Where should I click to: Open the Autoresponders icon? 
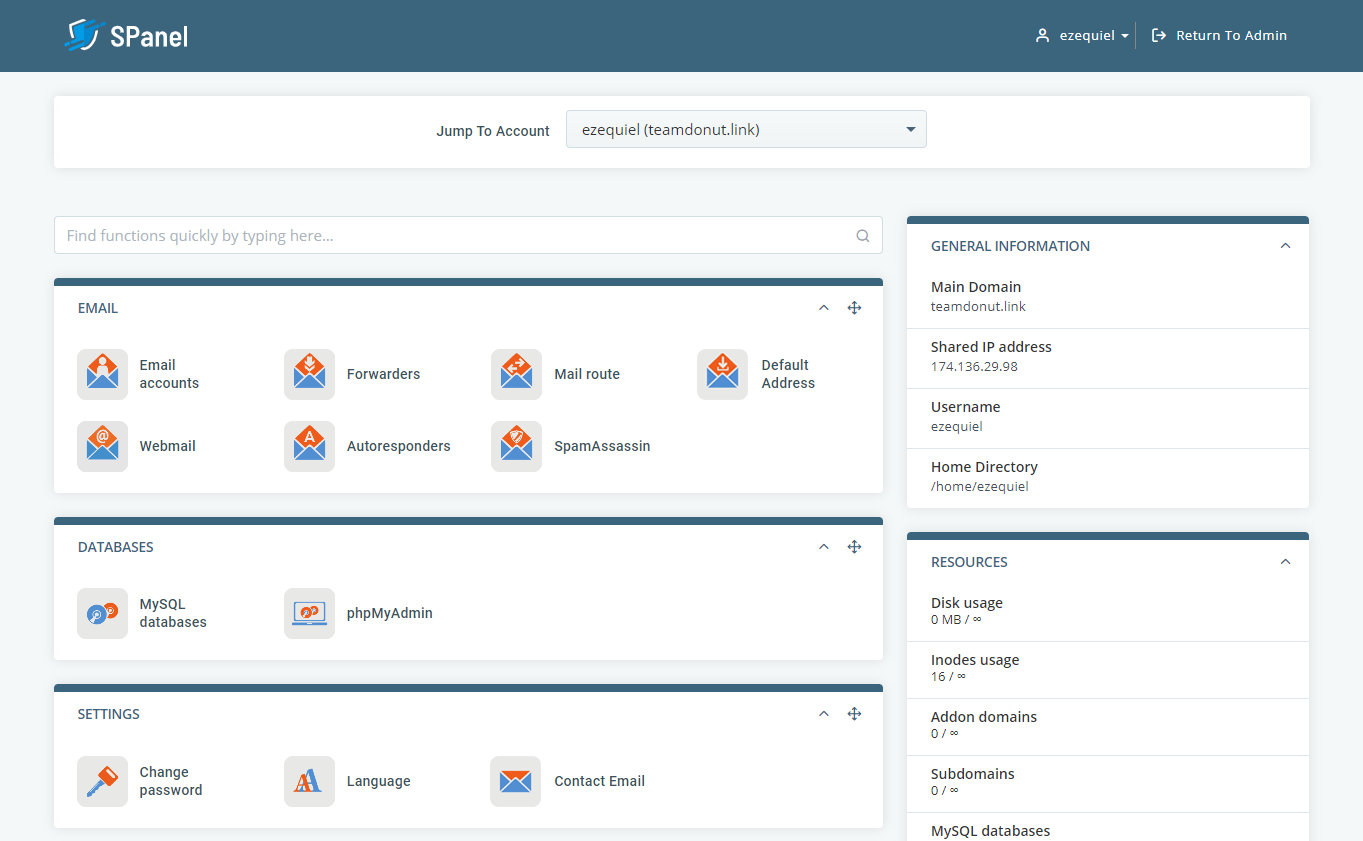(309, 446)
